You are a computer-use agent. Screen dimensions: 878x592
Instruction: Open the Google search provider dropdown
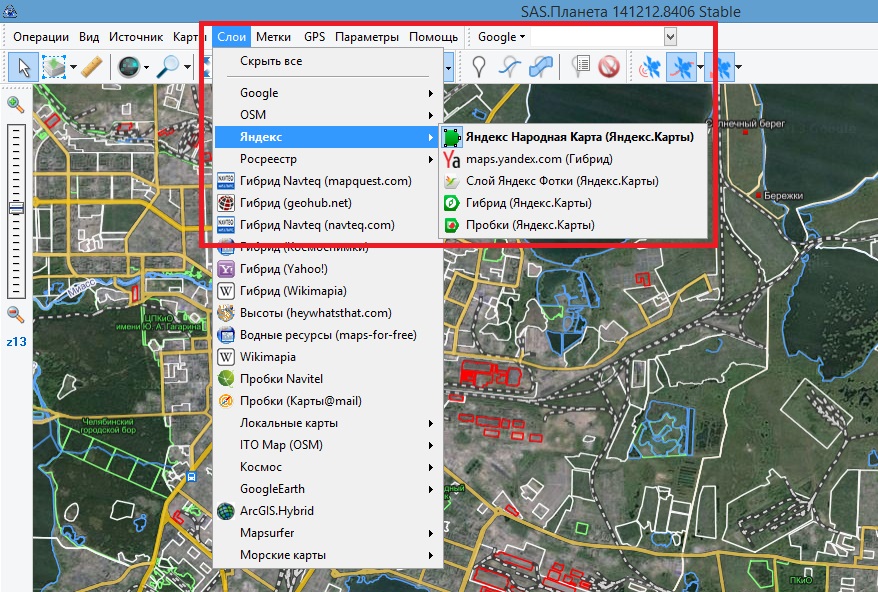point(501,37)
